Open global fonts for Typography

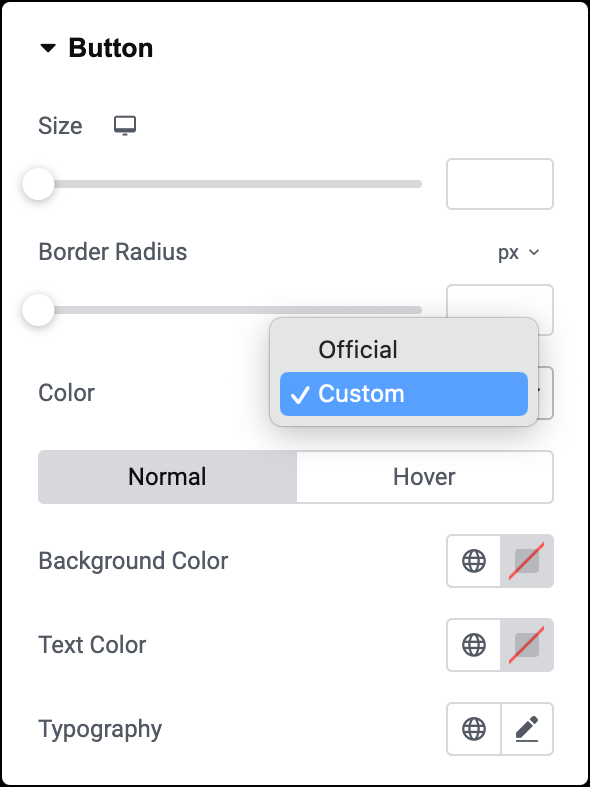point(474,729)
